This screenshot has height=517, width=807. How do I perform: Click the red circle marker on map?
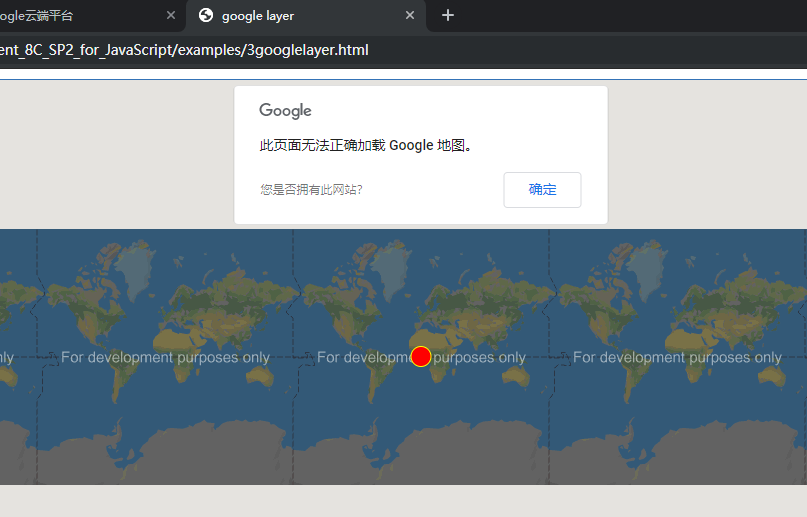coord(421,356)
